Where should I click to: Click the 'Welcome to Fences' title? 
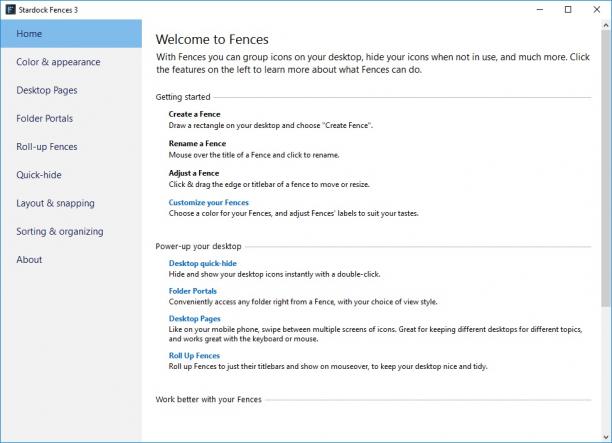(212, 39)
